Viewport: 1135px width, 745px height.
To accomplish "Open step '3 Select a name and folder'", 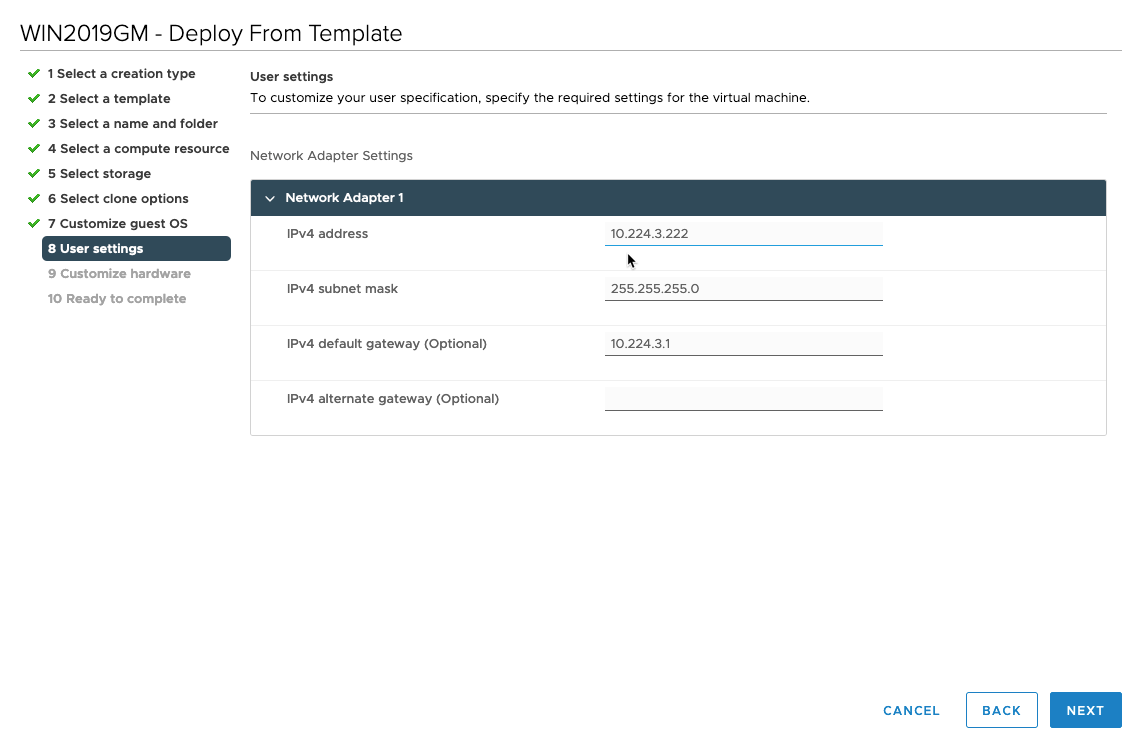I will (x=133, y=123).
